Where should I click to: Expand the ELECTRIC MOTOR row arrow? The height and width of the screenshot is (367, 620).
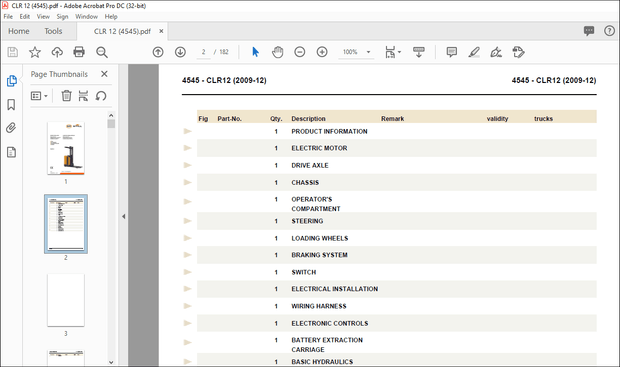[x=187, y=148]
